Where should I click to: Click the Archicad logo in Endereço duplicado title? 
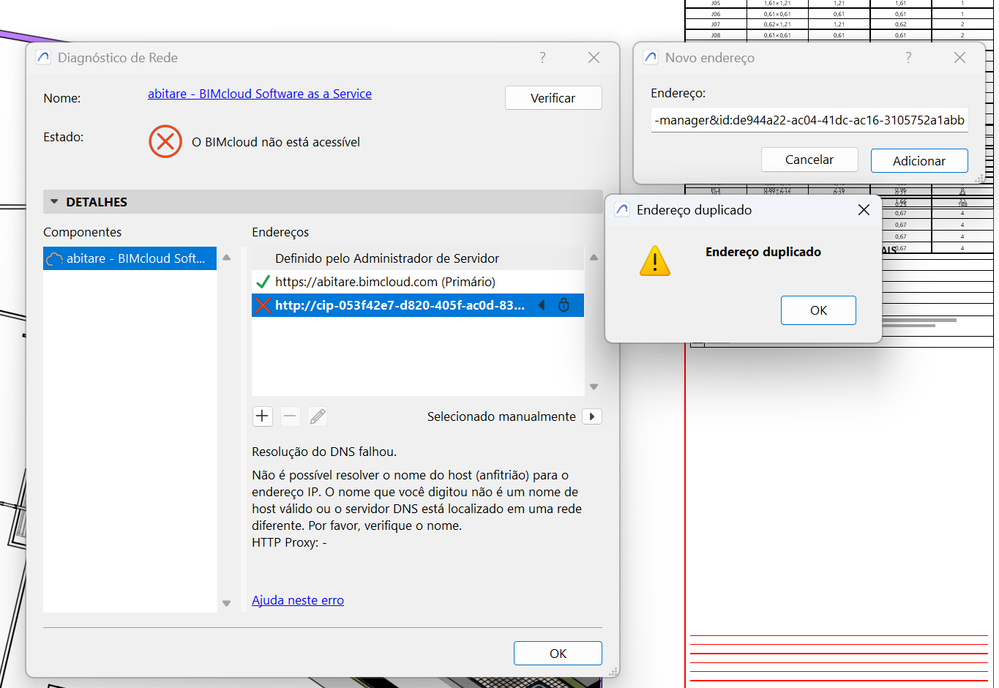(x=622, y=210)
